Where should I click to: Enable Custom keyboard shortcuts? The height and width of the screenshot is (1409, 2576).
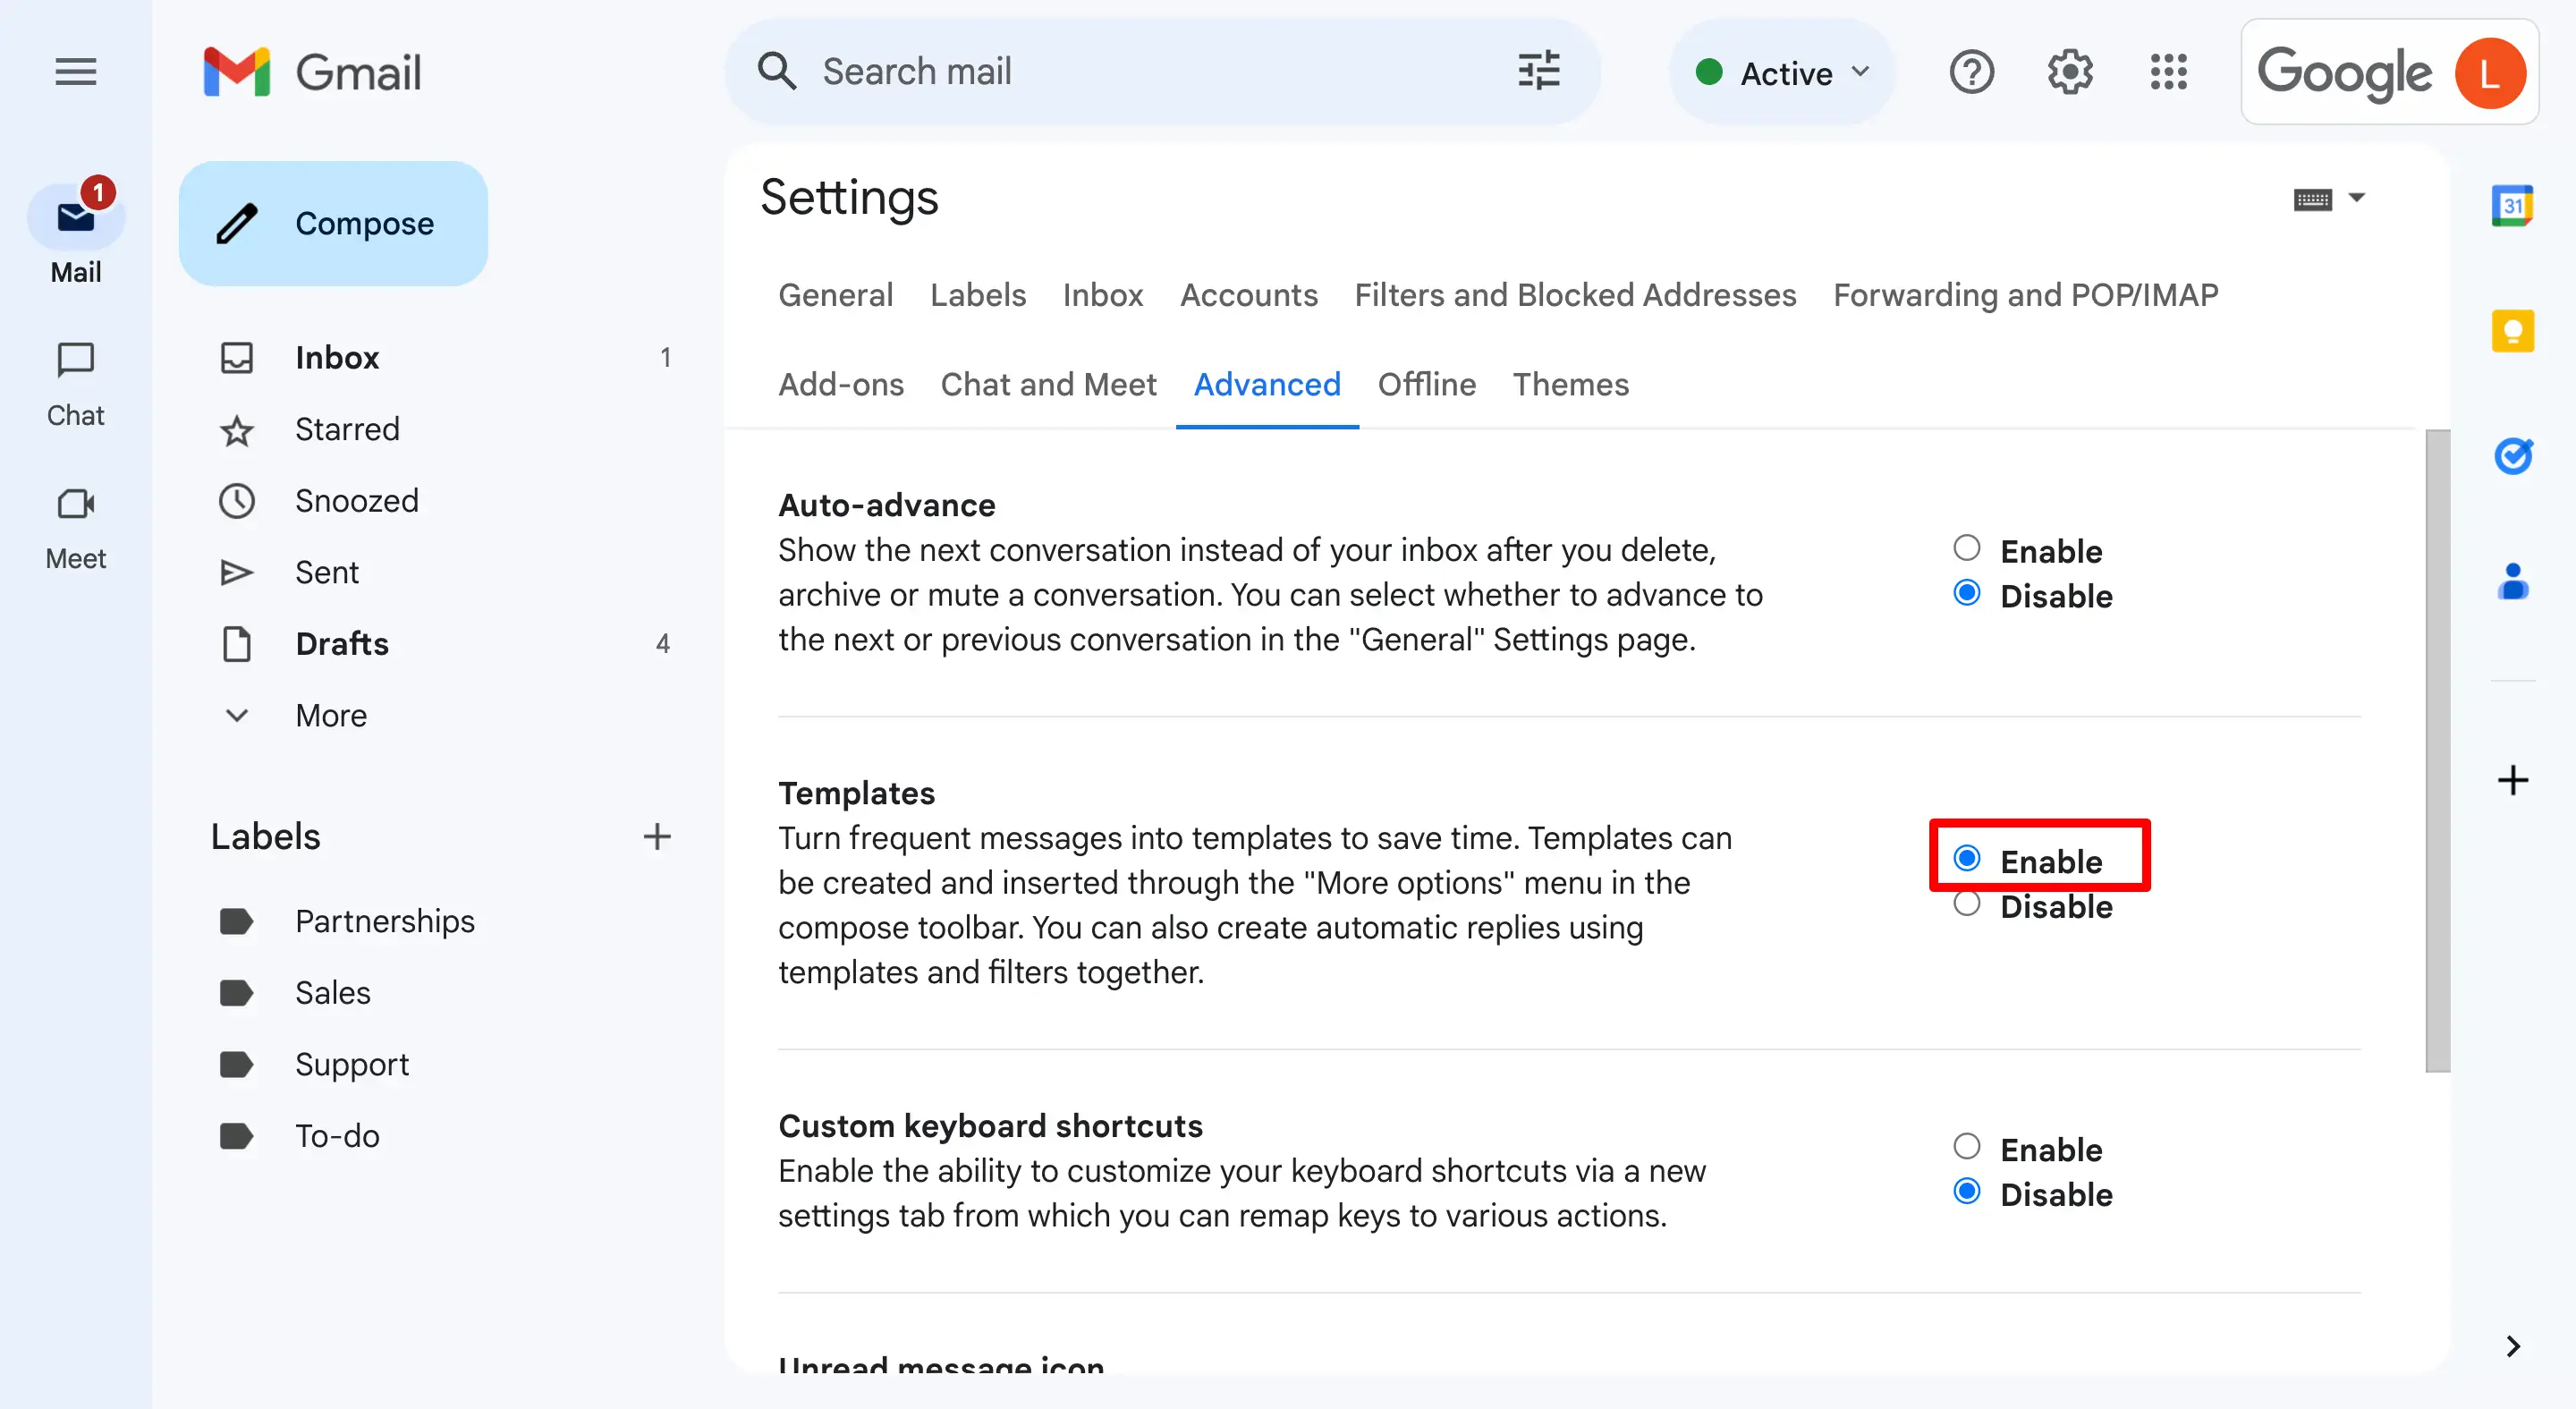point(1966,1146)
